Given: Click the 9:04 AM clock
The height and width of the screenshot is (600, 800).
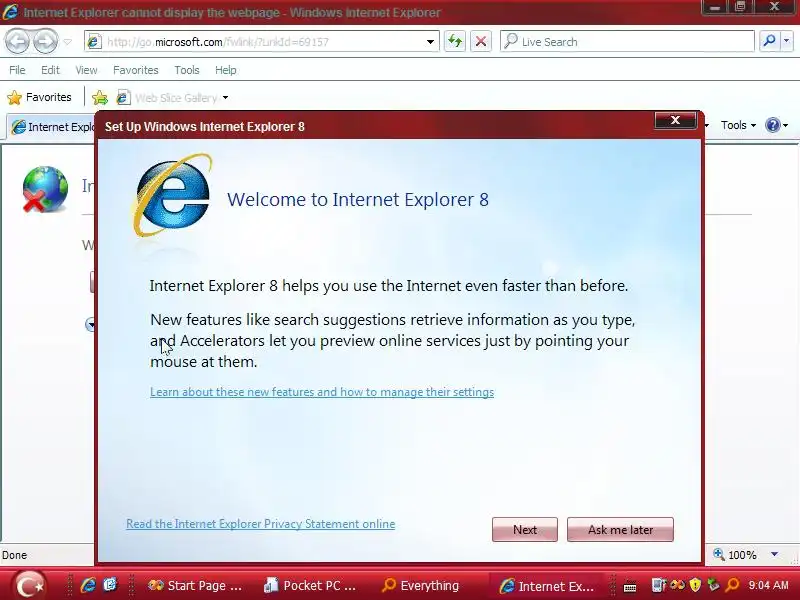Looking at the screenshot, I should coord(768,585).
